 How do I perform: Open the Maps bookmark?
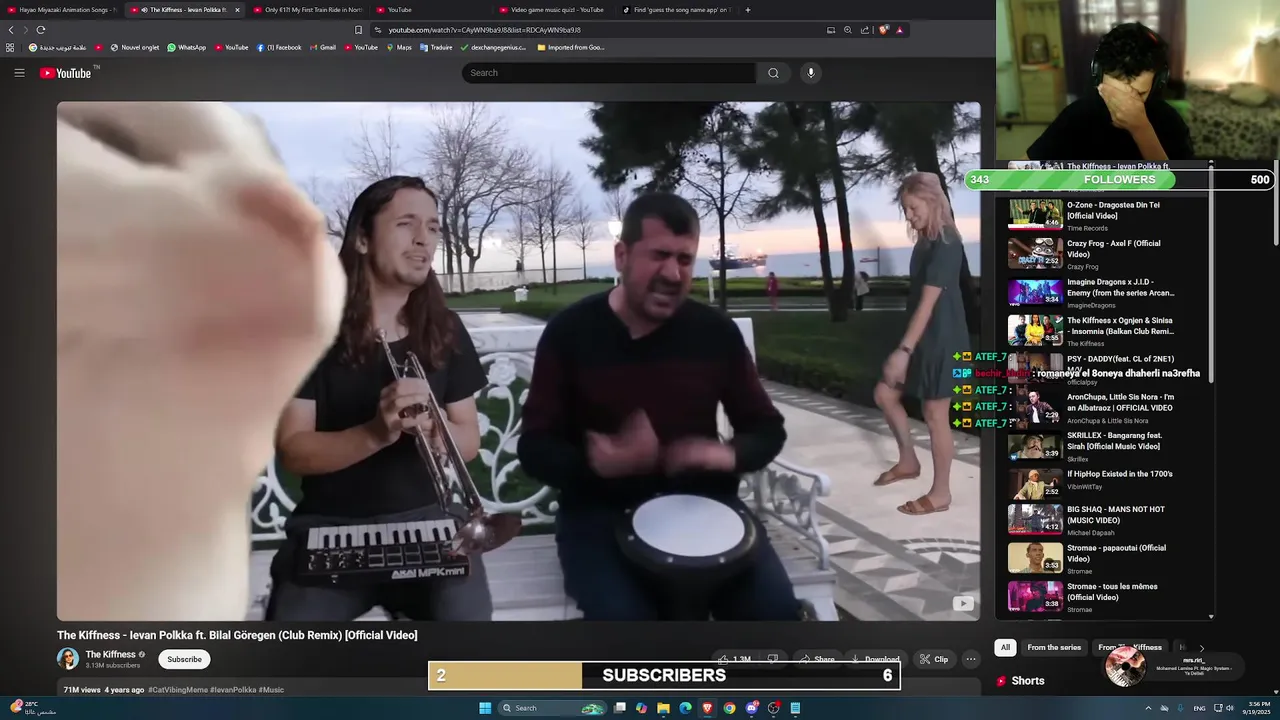[399, 47]
